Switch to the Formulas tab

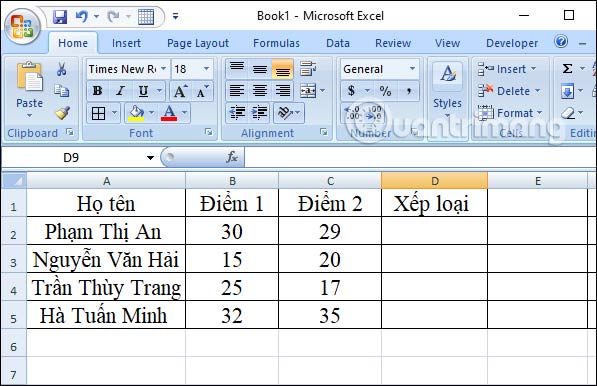coord(276,43)
